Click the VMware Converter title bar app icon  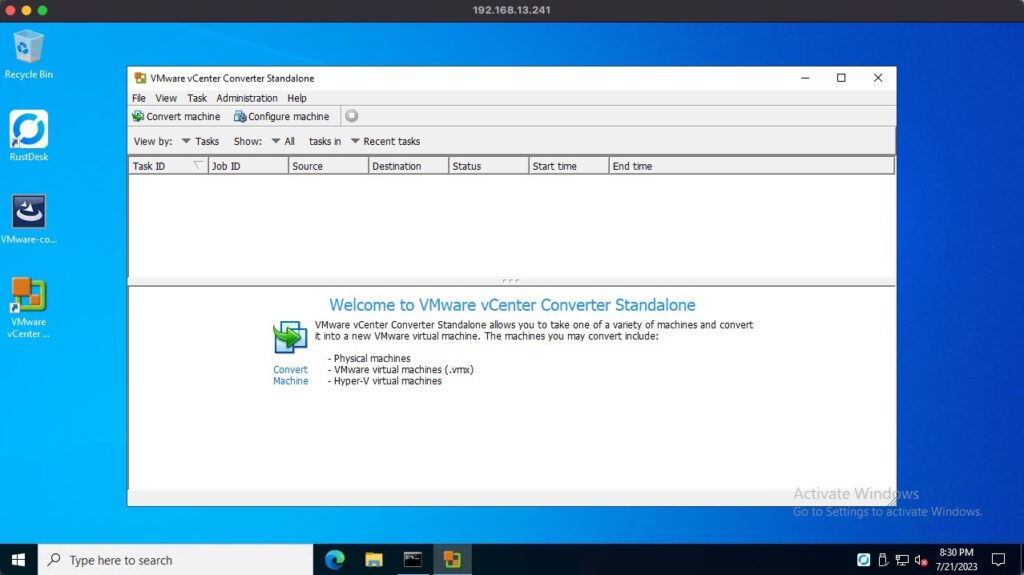[140, 78]
